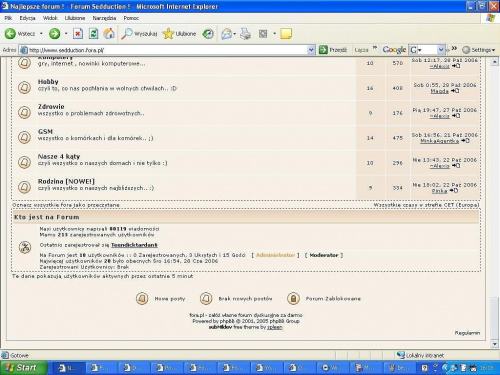500x375 pixels.
Task: Open the Ulubione favorites star
Action: coord(179,34)
